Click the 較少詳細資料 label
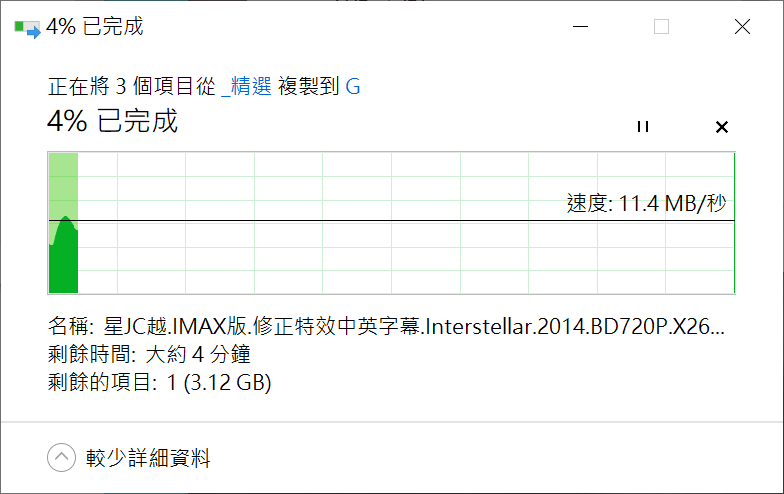Image resolution: width=784 pixels, height=494 pixels. (x=148, y=459)
